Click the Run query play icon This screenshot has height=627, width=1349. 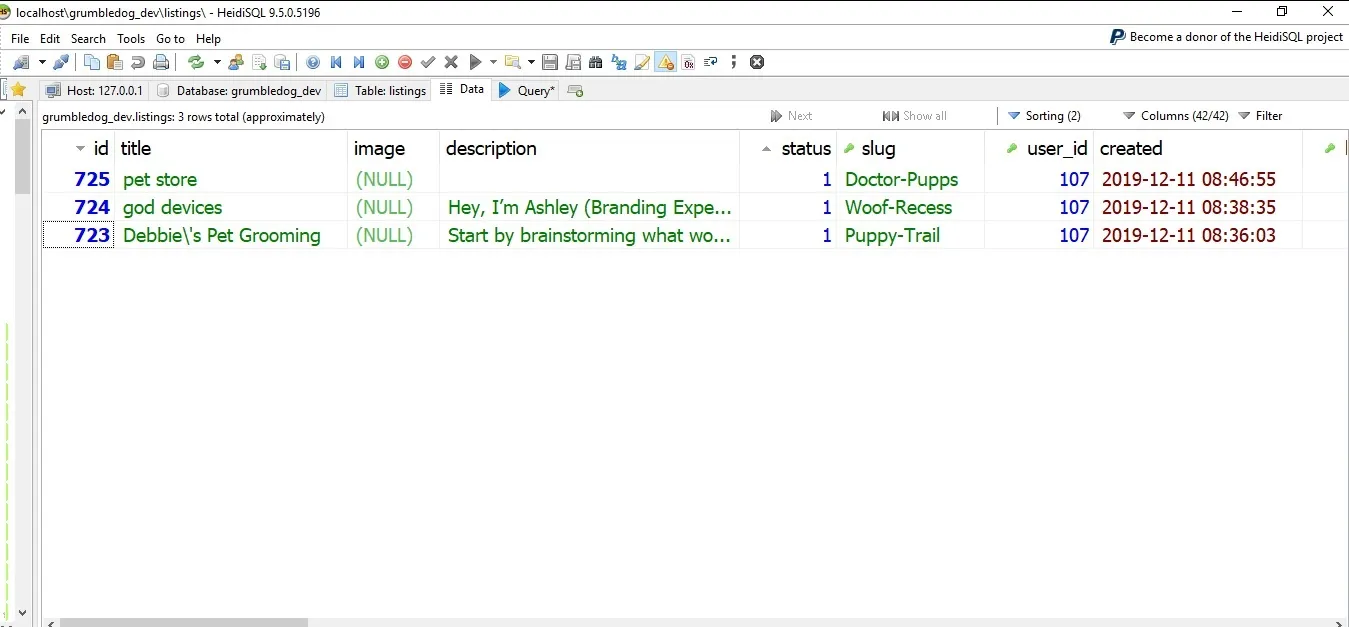click(x=476, y=62)
